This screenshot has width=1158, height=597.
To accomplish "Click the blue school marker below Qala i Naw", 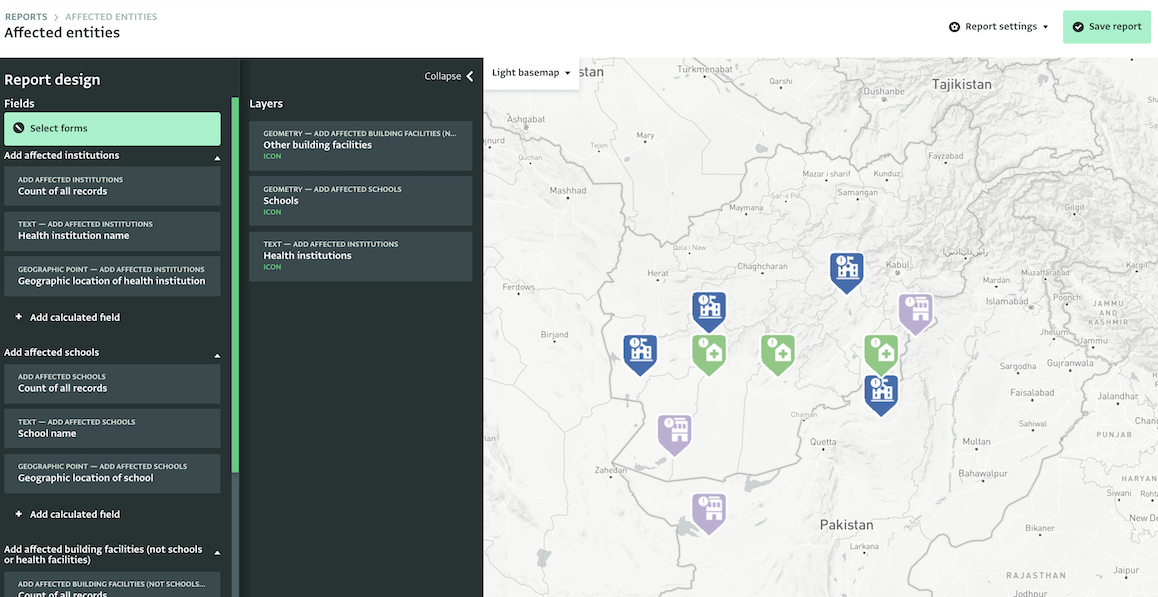I will pos(709,310).
